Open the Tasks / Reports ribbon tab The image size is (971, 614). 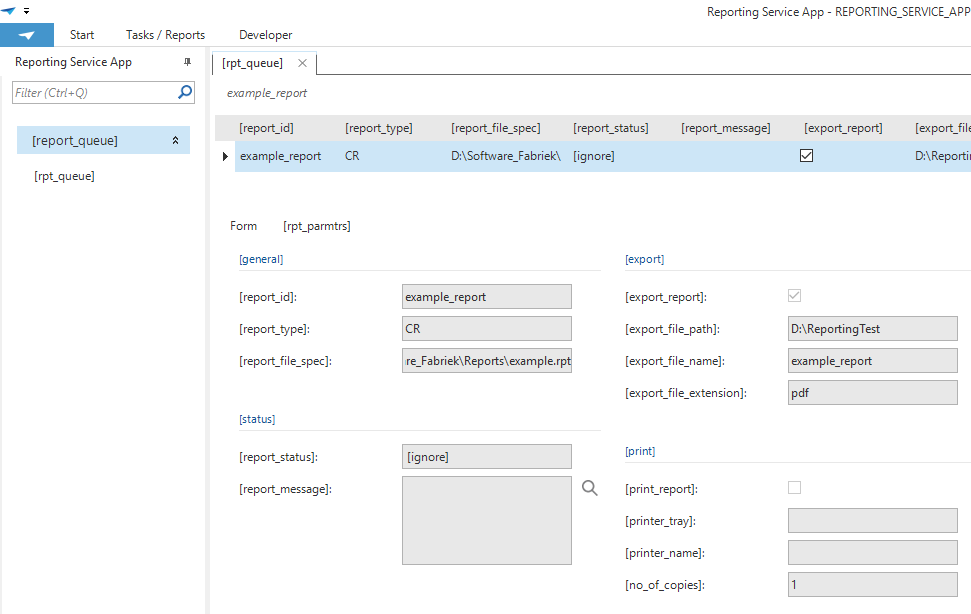(x=164, y=34)
